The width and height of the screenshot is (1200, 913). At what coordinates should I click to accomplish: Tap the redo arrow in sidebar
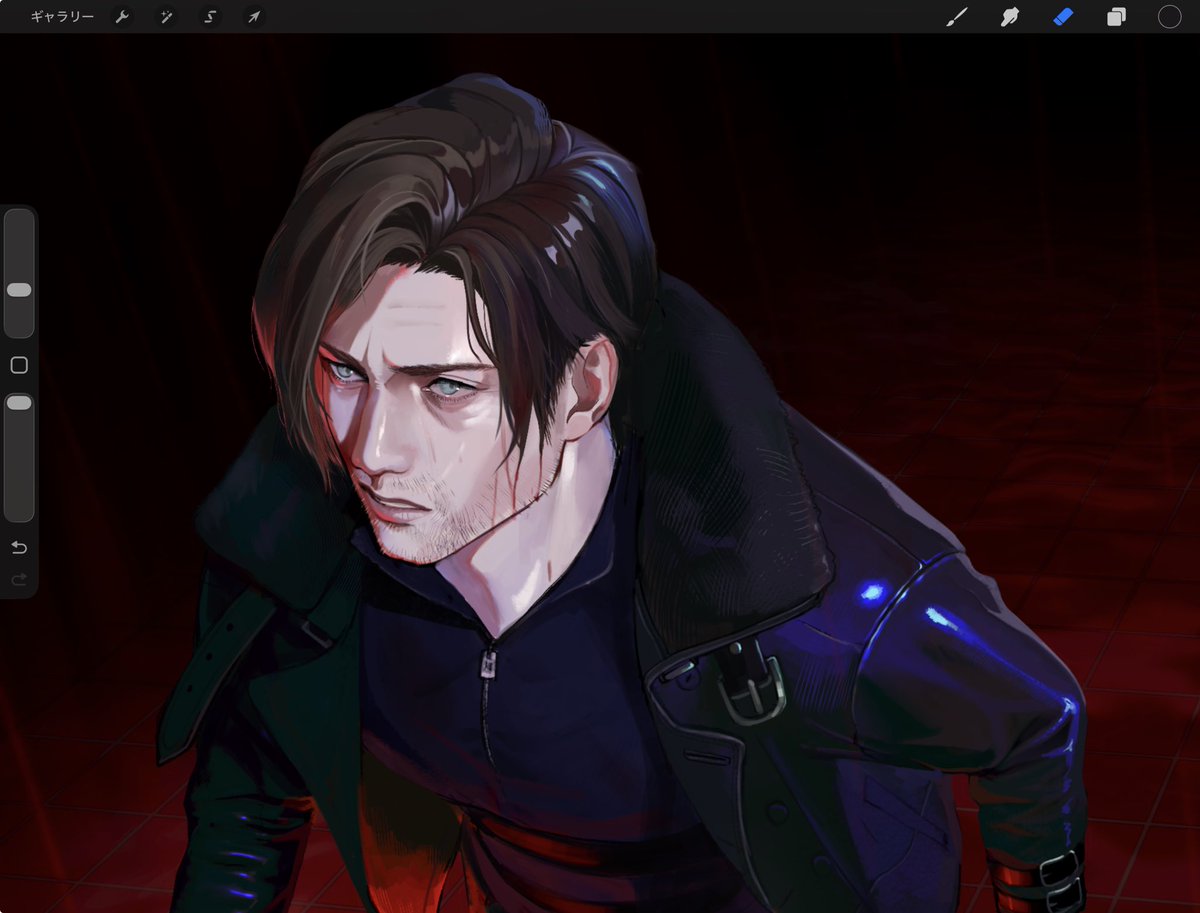click(x=19, y=579)
